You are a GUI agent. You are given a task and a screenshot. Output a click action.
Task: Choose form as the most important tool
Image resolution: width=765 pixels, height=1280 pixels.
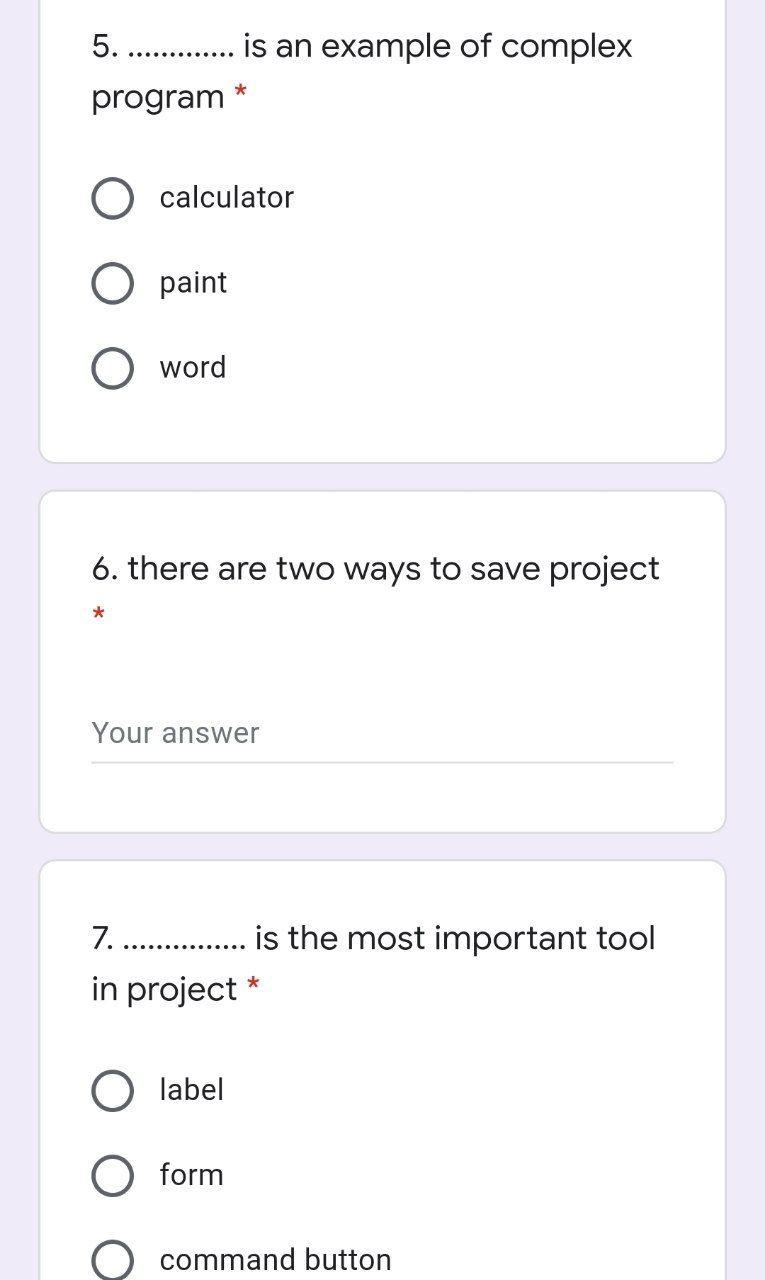[112, 1175]
